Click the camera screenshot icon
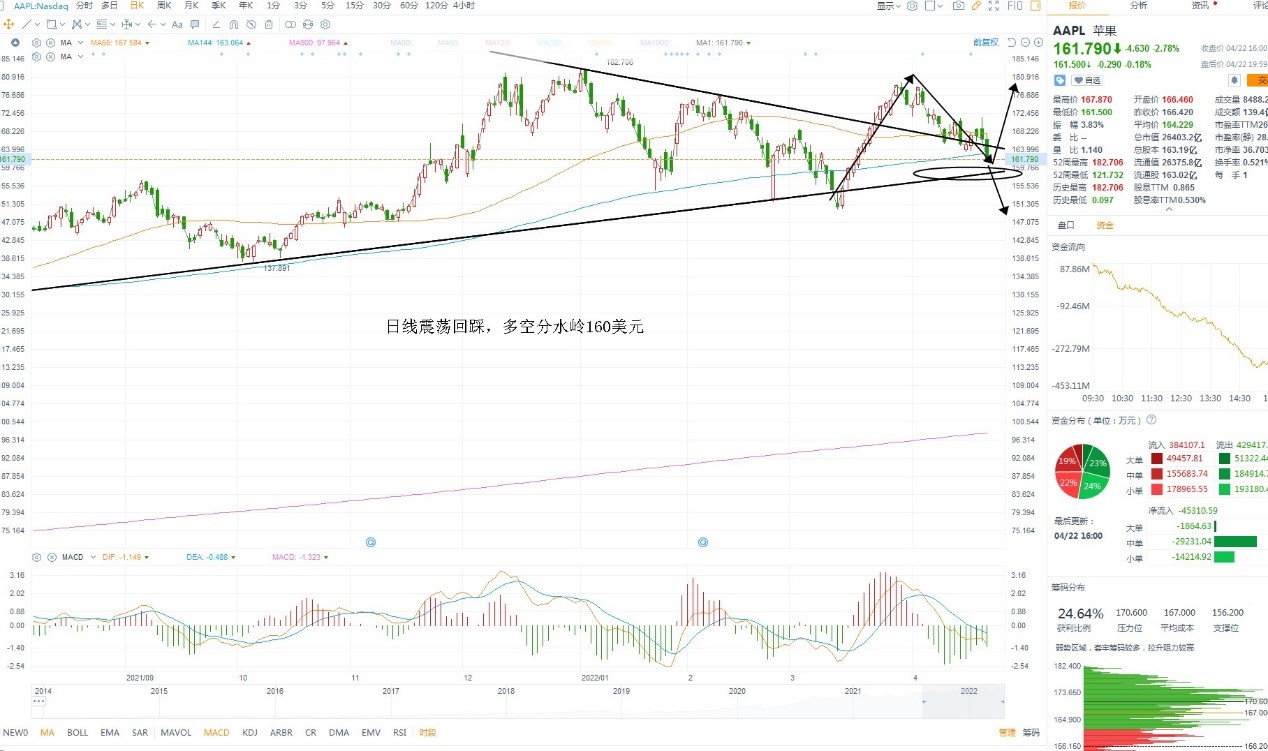 coord(958,6)
